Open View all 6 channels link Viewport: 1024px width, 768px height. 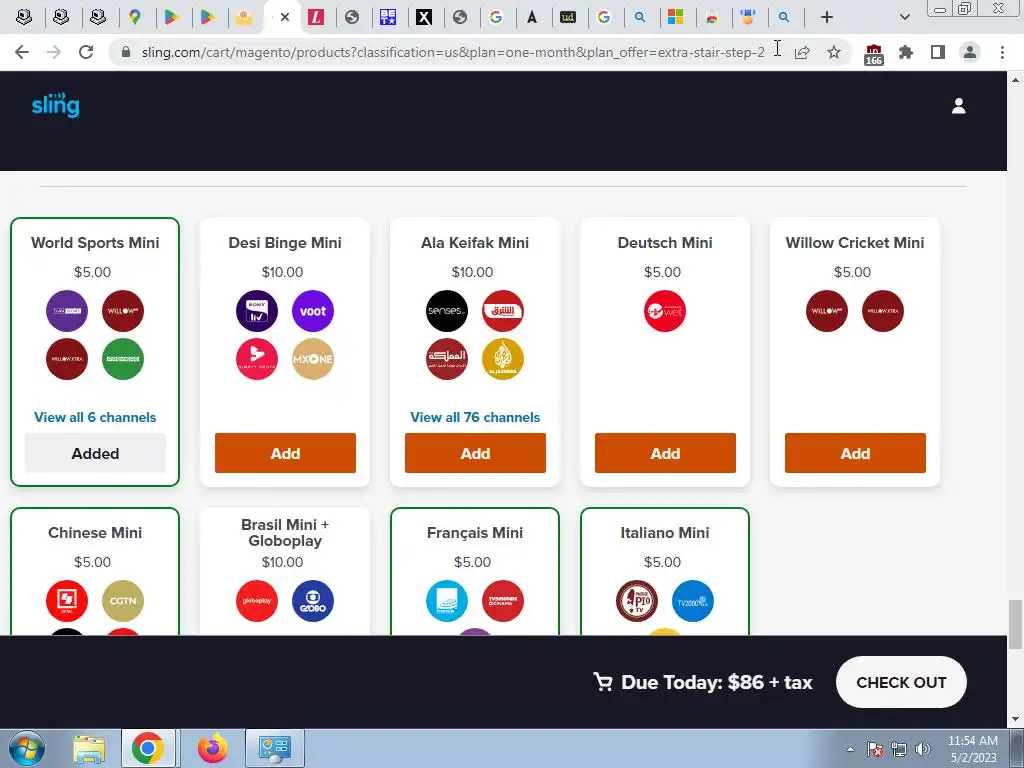(x=95, y=417)
